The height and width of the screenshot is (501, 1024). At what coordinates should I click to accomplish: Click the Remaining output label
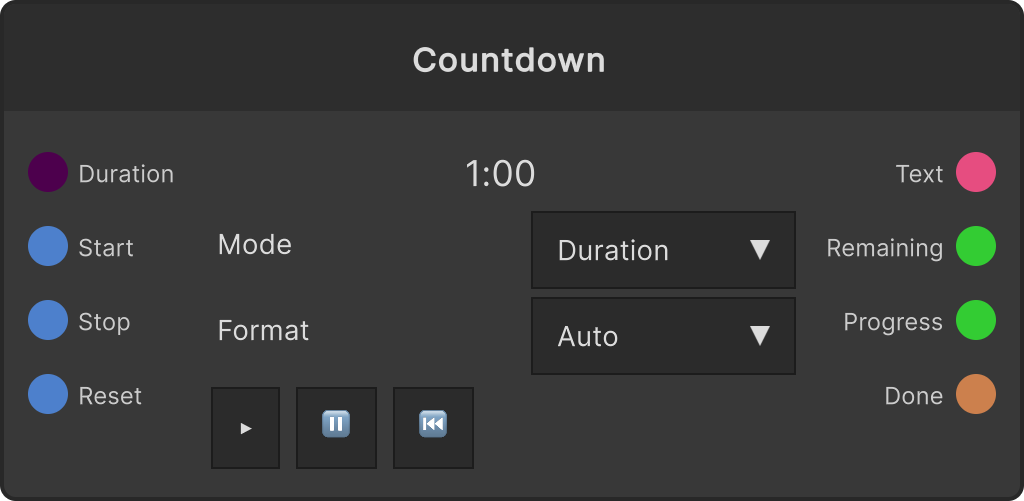click(x=885, y=248)
